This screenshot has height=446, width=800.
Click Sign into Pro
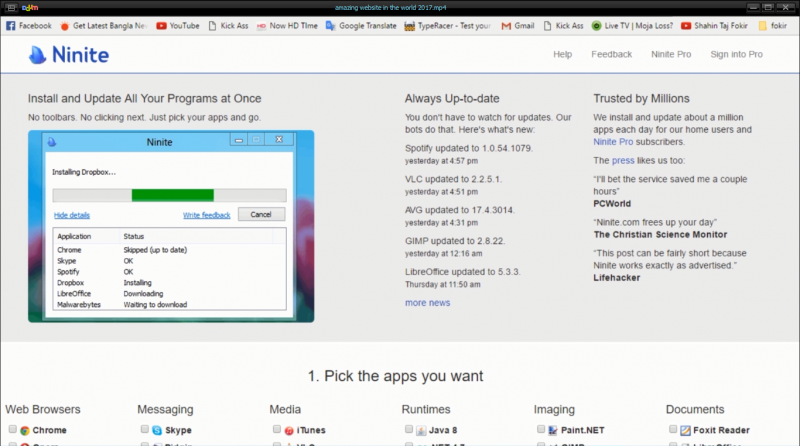[736, 54]
